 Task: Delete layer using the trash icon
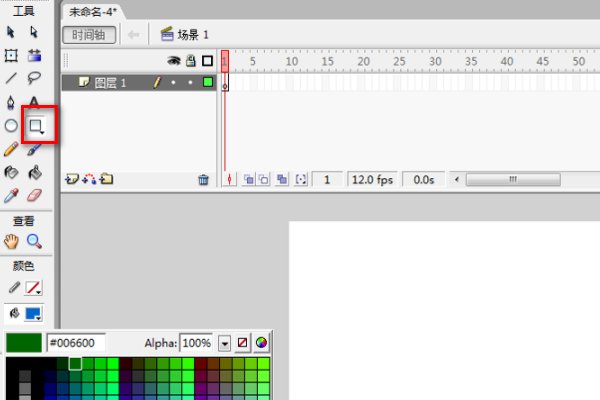pyautogui.click(x=203, y=180)
